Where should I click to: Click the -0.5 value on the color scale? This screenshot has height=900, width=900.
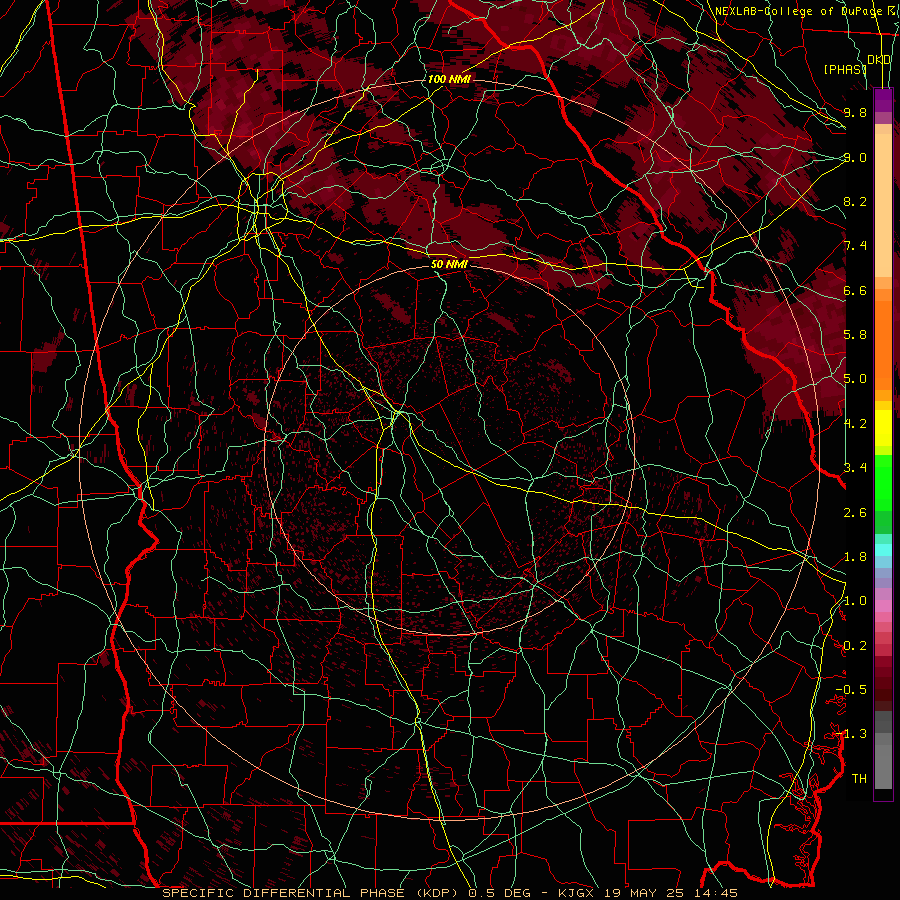coord(851,690)
